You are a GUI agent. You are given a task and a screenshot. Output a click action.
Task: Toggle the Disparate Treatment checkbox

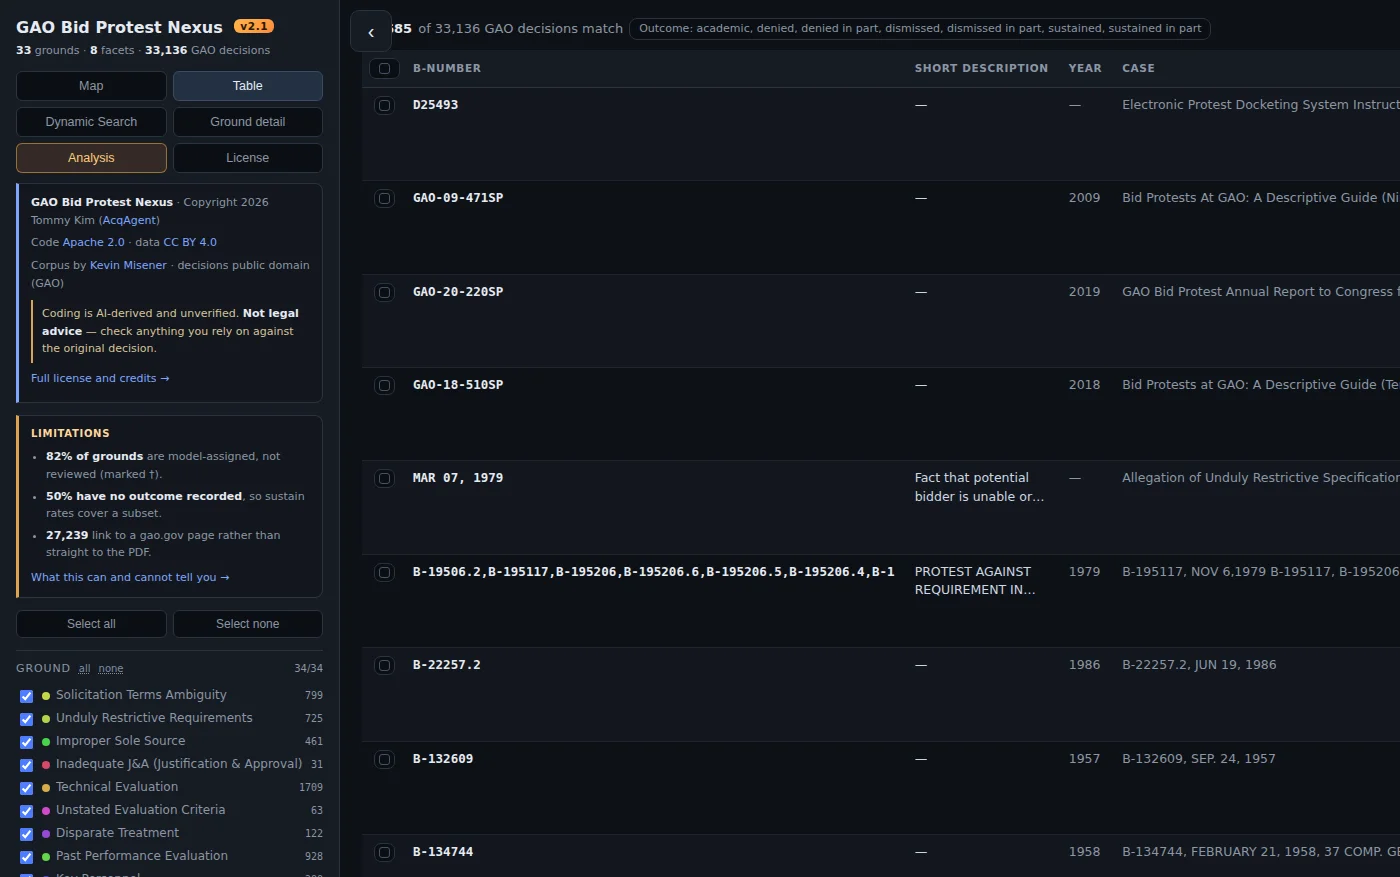[x=27, y=834]
